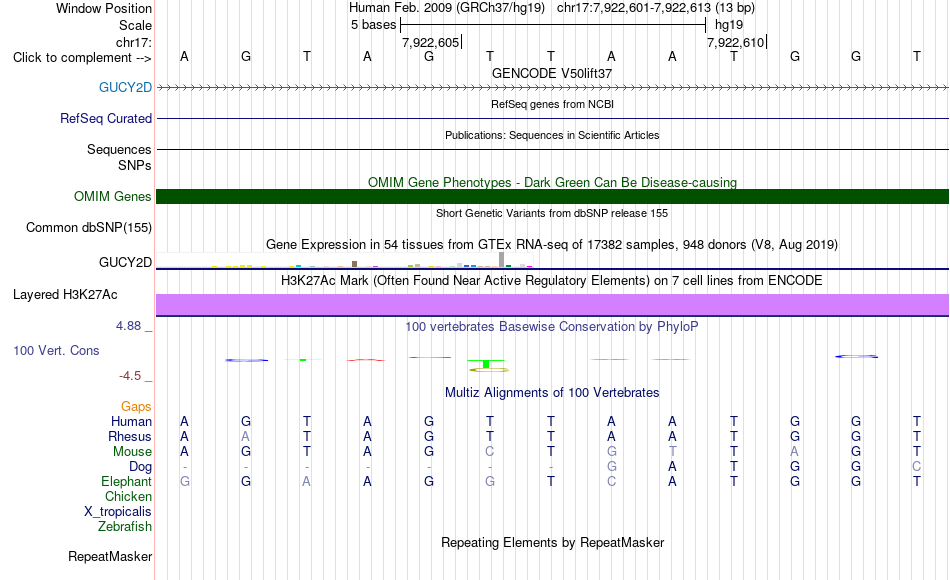Viewport: 950px width, 580px height.
Task: Click the 'hg19' label beside the scale bar
Action: 729,25
